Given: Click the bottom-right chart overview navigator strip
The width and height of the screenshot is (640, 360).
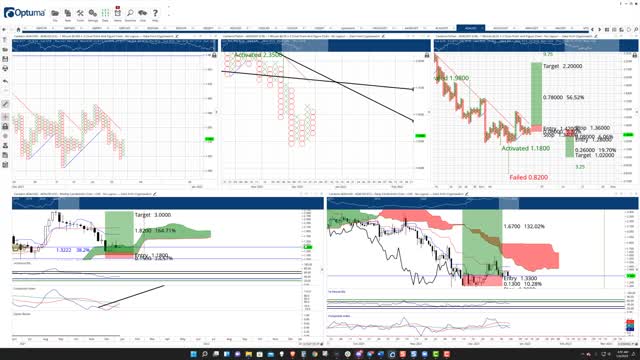Looking at the screenshot, I should [482, 203].
